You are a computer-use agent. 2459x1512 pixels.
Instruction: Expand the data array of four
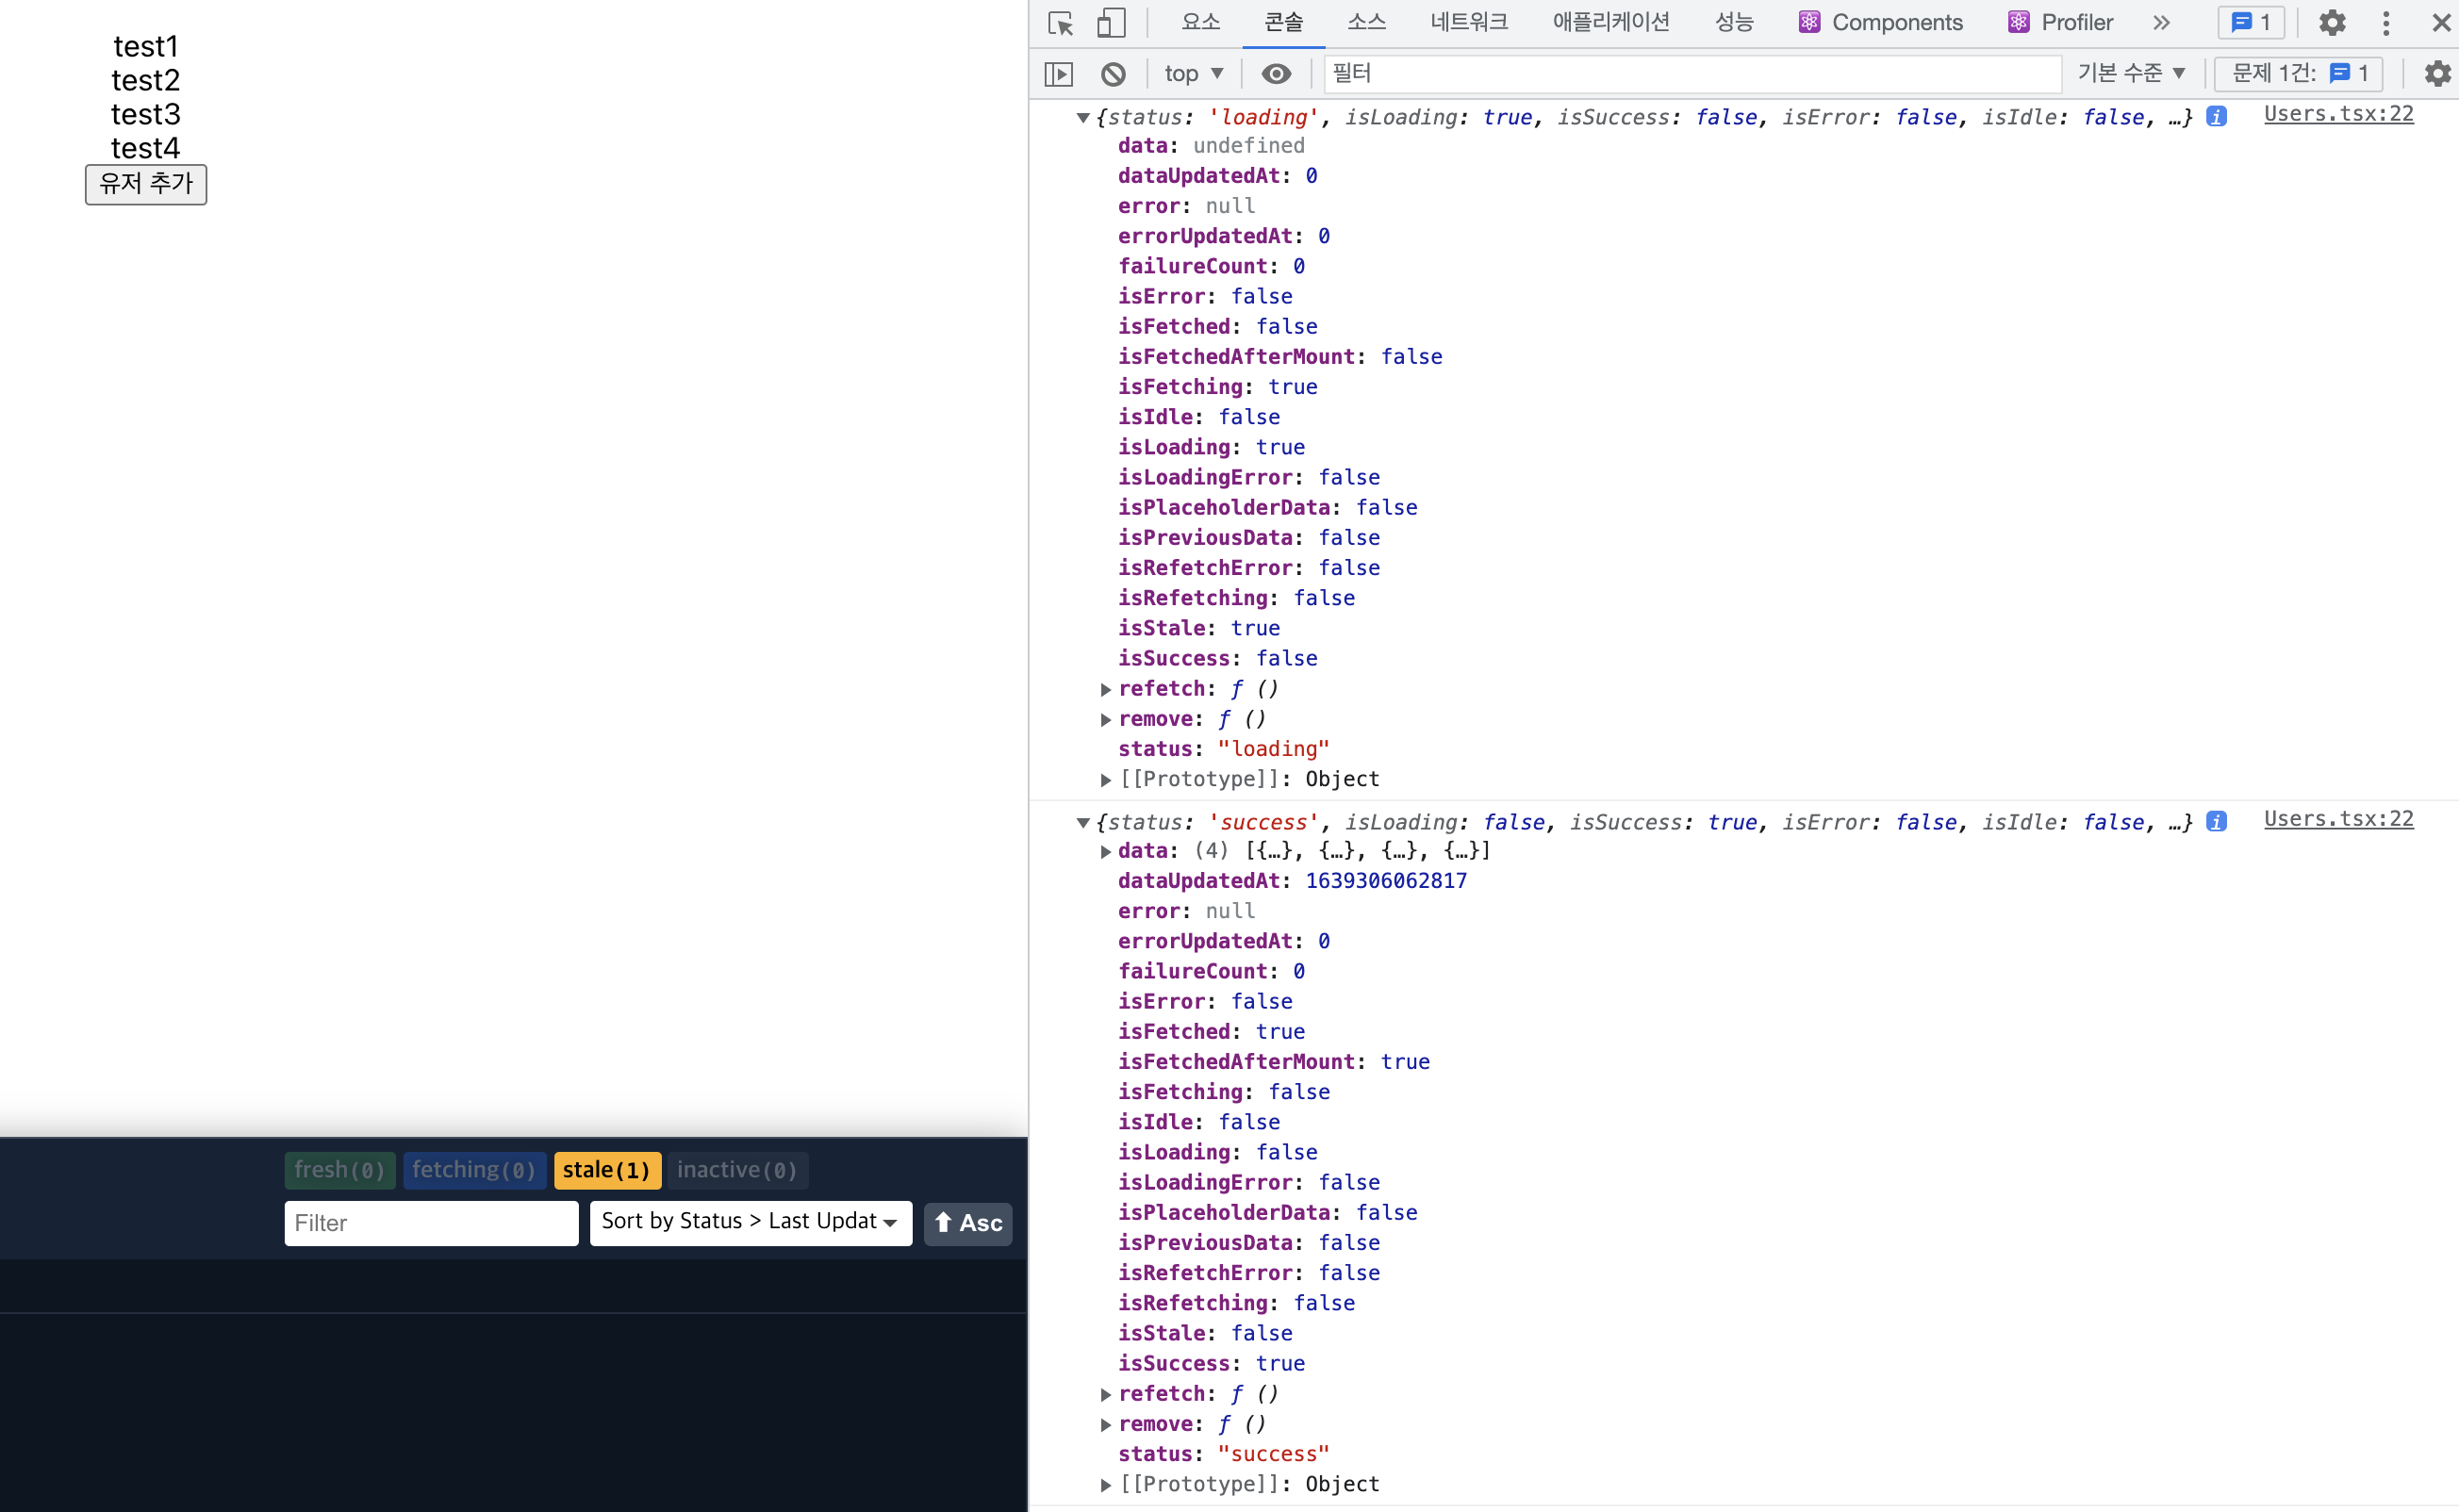click(1106, 852)
